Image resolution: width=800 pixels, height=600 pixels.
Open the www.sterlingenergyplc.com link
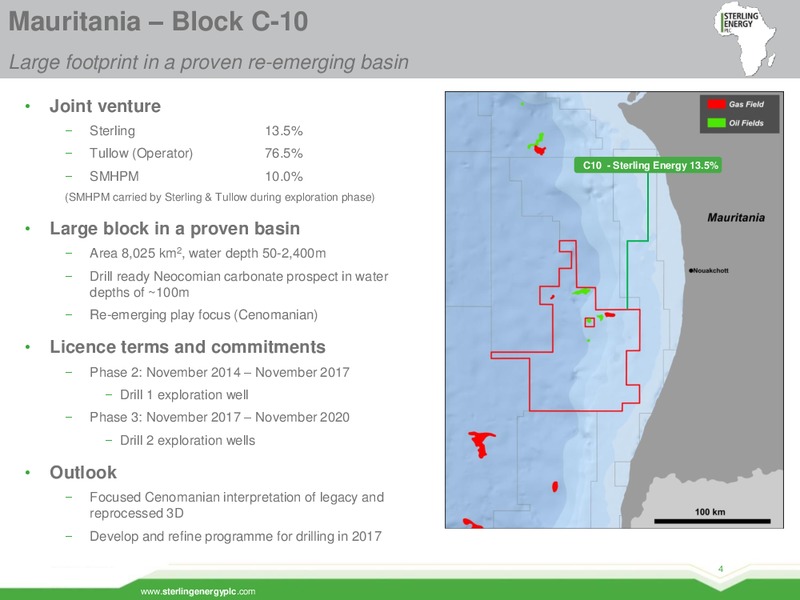point(198,592)
